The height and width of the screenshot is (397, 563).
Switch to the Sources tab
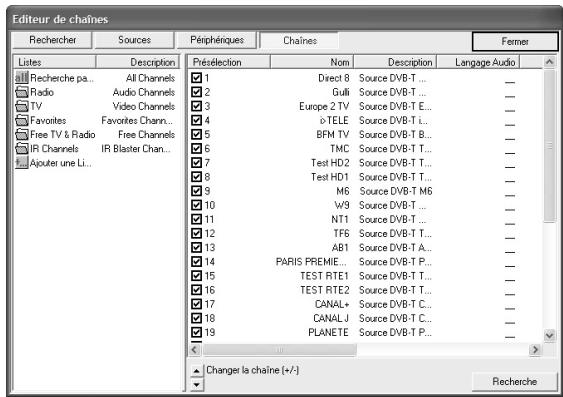click(x=134, y=40)
